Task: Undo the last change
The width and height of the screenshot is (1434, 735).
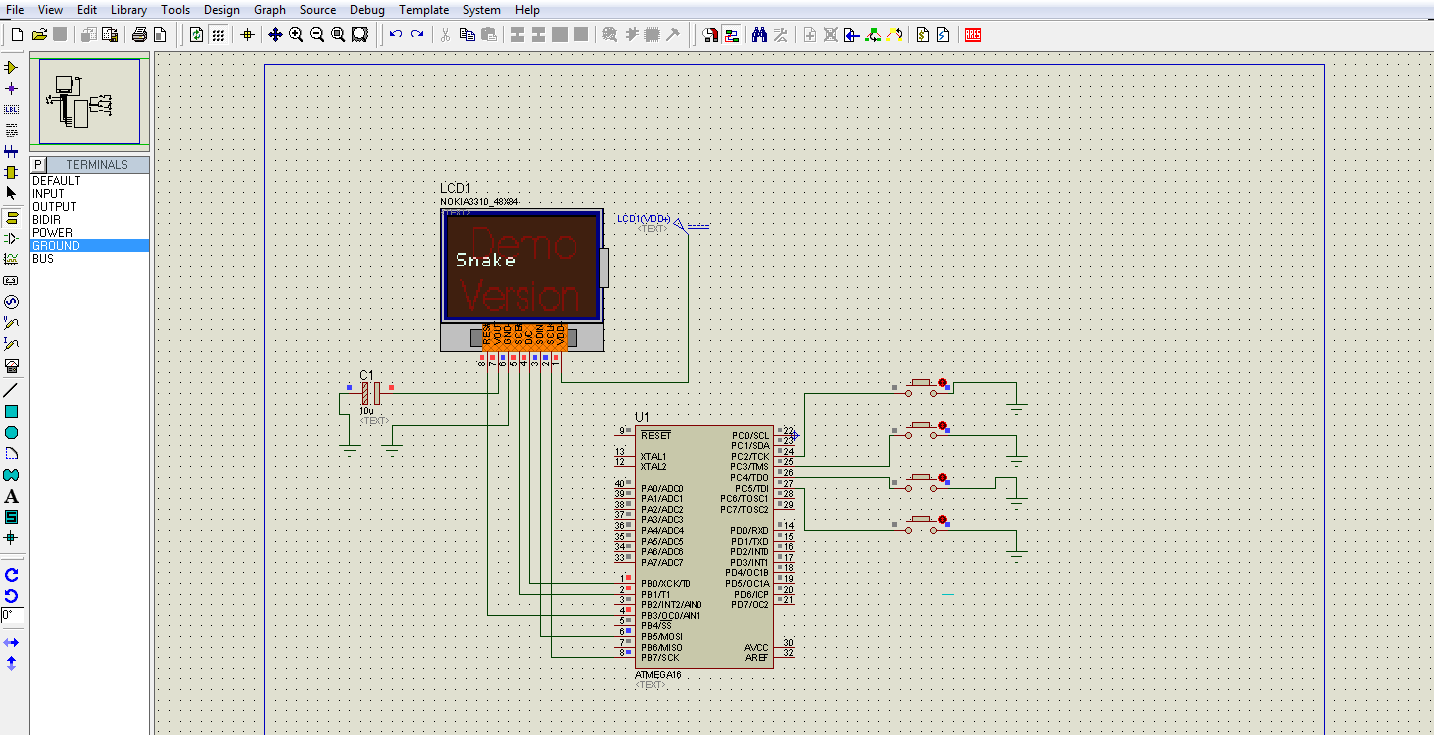Action: click(x=396, y=34)
